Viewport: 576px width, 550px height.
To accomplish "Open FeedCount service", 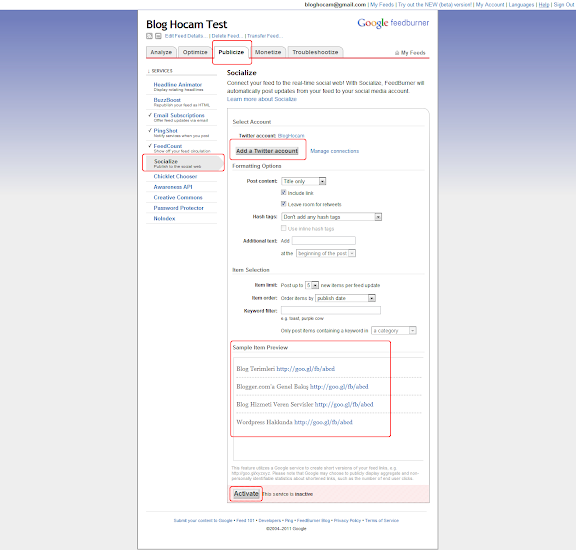I will pyautogui.click(x=168, y=146).
